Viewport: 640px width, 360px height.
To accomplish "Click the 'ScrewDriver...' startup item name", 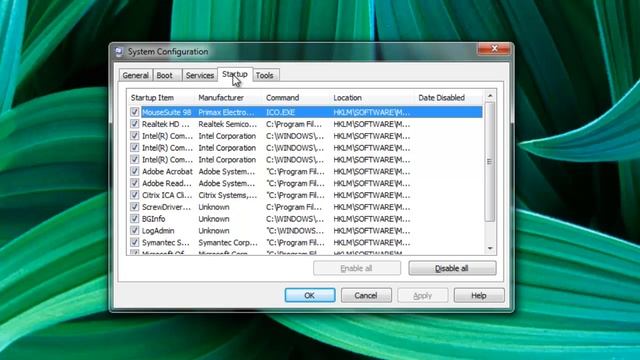I will click(166, 207).
